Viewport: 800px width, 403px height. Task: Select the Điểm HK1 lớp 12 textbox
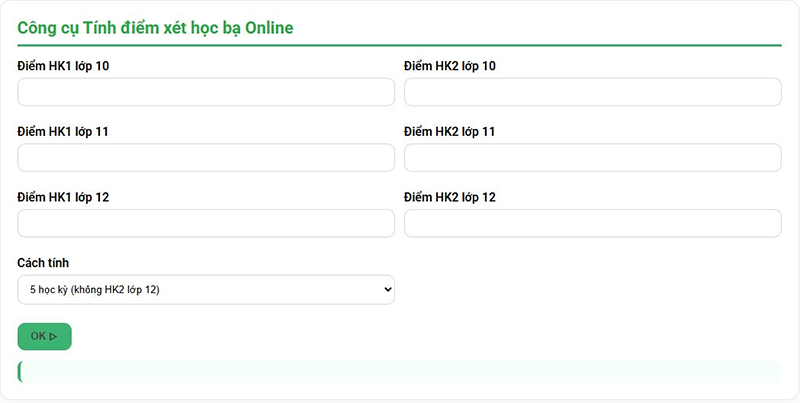pos(206,223)
